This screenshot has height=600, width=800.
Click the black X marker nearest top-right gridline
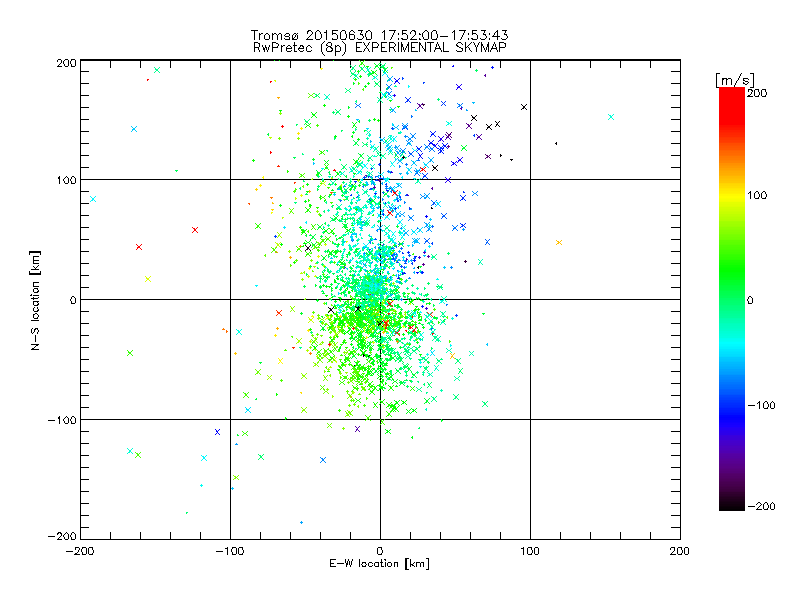[523, 107]
